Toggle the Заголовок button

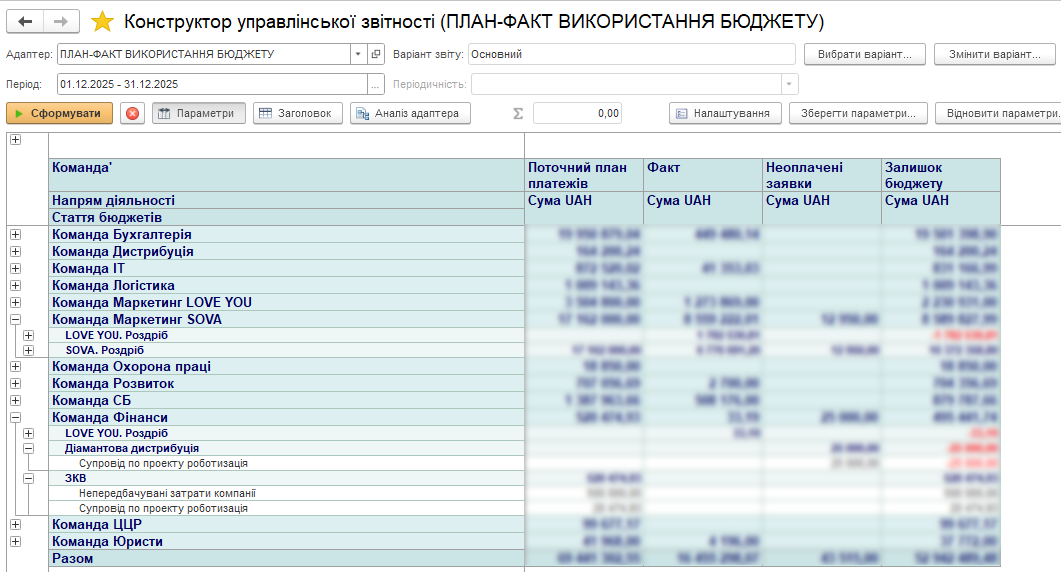298,113
